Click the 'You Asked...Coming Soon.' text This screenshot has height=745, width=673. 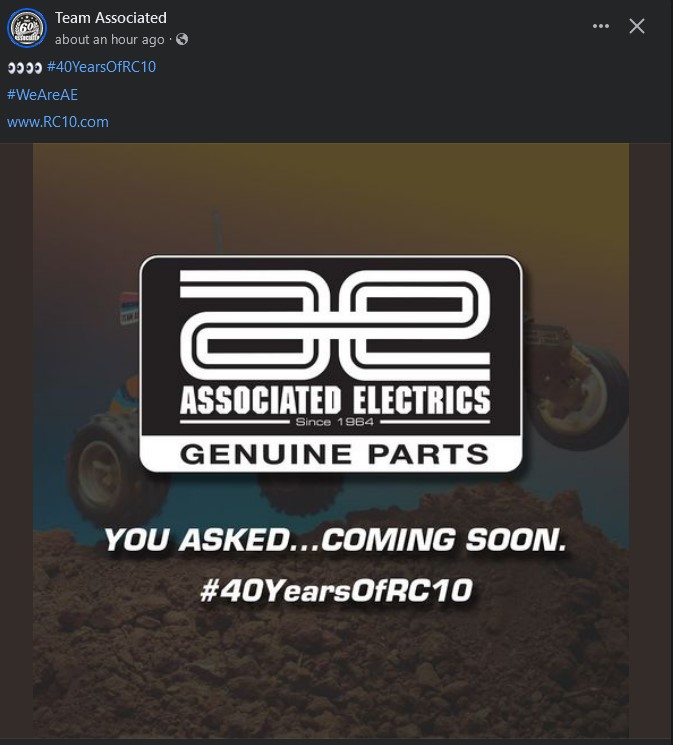[336, 540]
